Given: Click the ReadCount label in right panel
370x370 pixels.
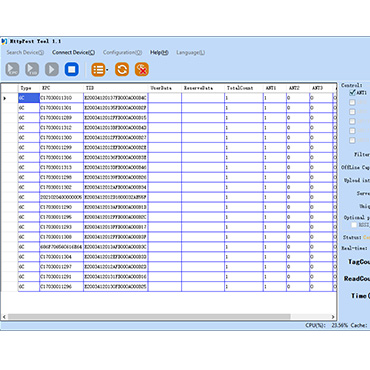Looking at the screenshot, I should click(357, 279).
